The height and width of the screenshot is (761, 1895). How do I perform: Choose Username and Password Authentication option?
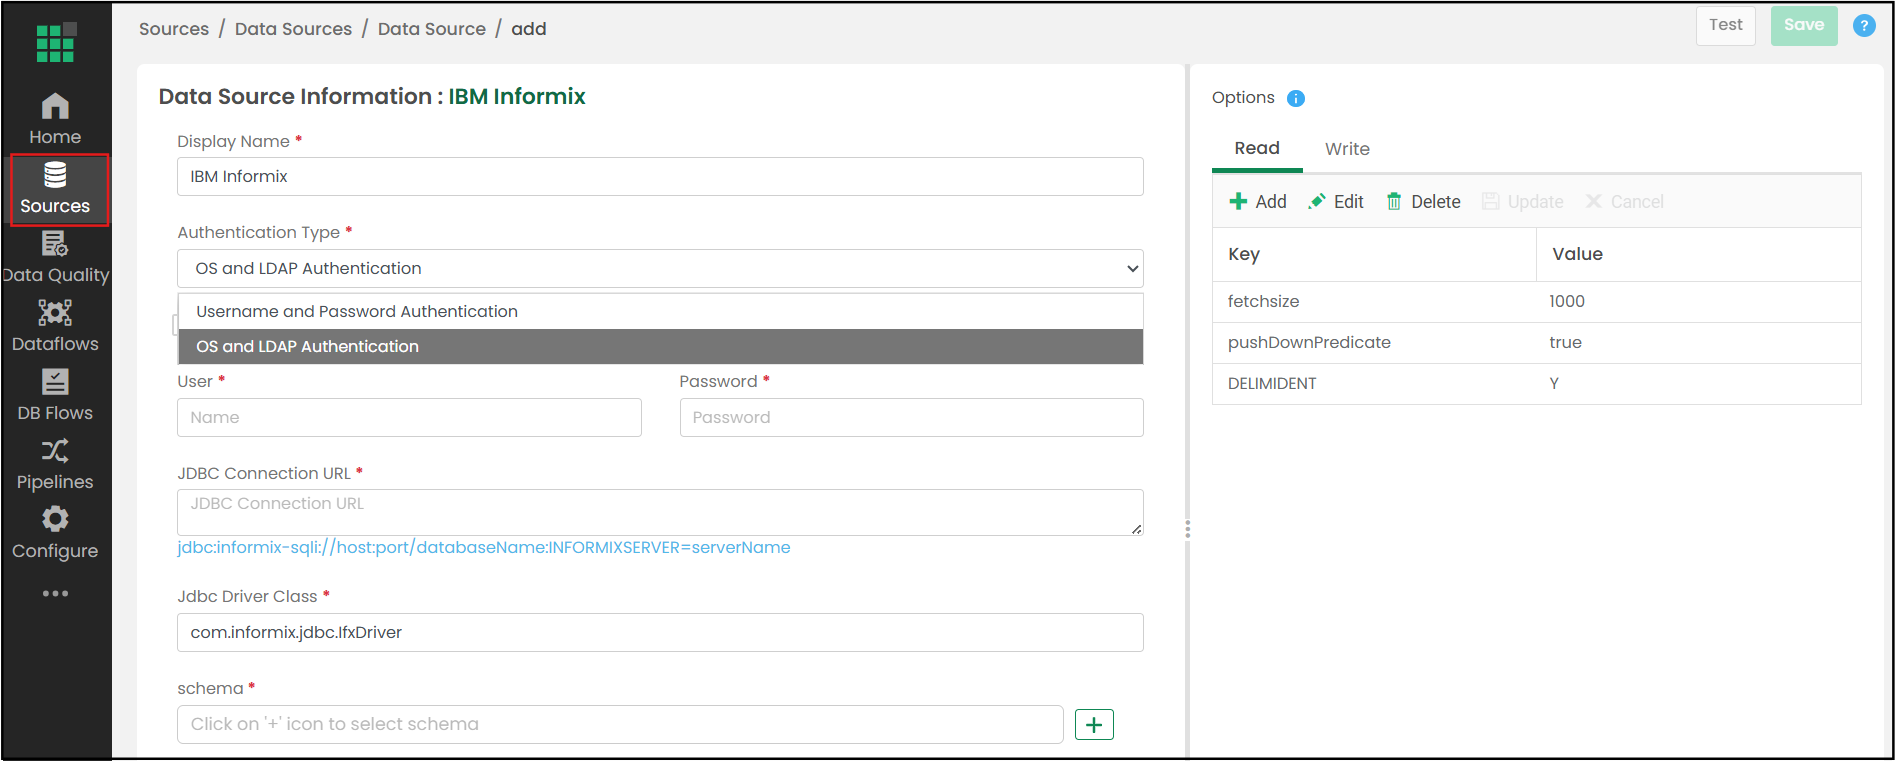(x=660, y=311)
